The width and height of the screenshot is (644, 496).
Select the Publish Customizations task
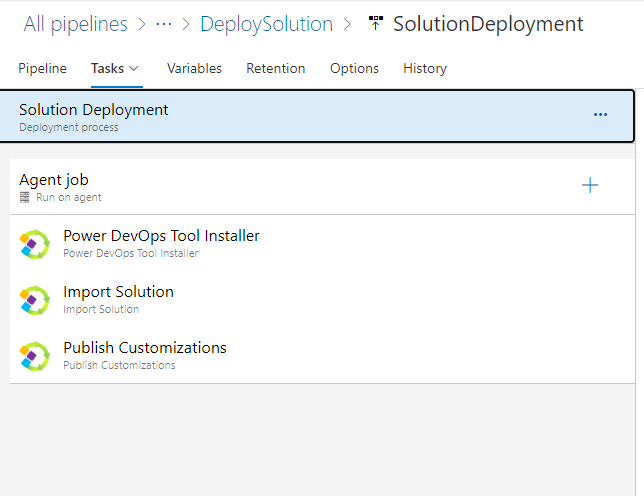(x=322, y=356)
